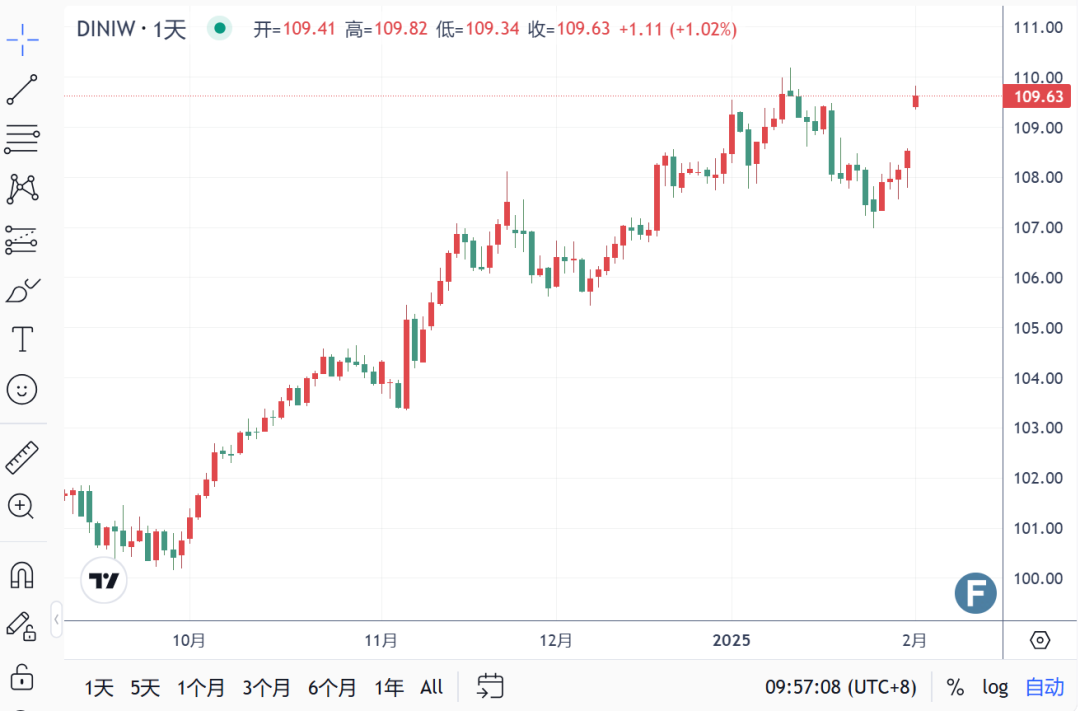The height and width of the screenshot is (711, 1080).
Task: Collapse the left drawing toolbar arrow
Action: [56, 620]
